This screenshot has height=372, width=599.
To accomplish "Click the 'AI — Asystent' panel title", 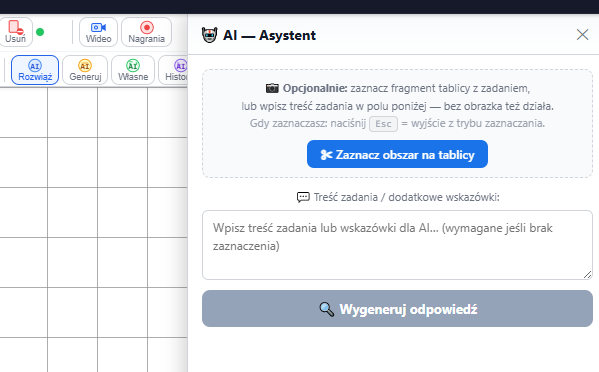I will (x=269, y=35).
